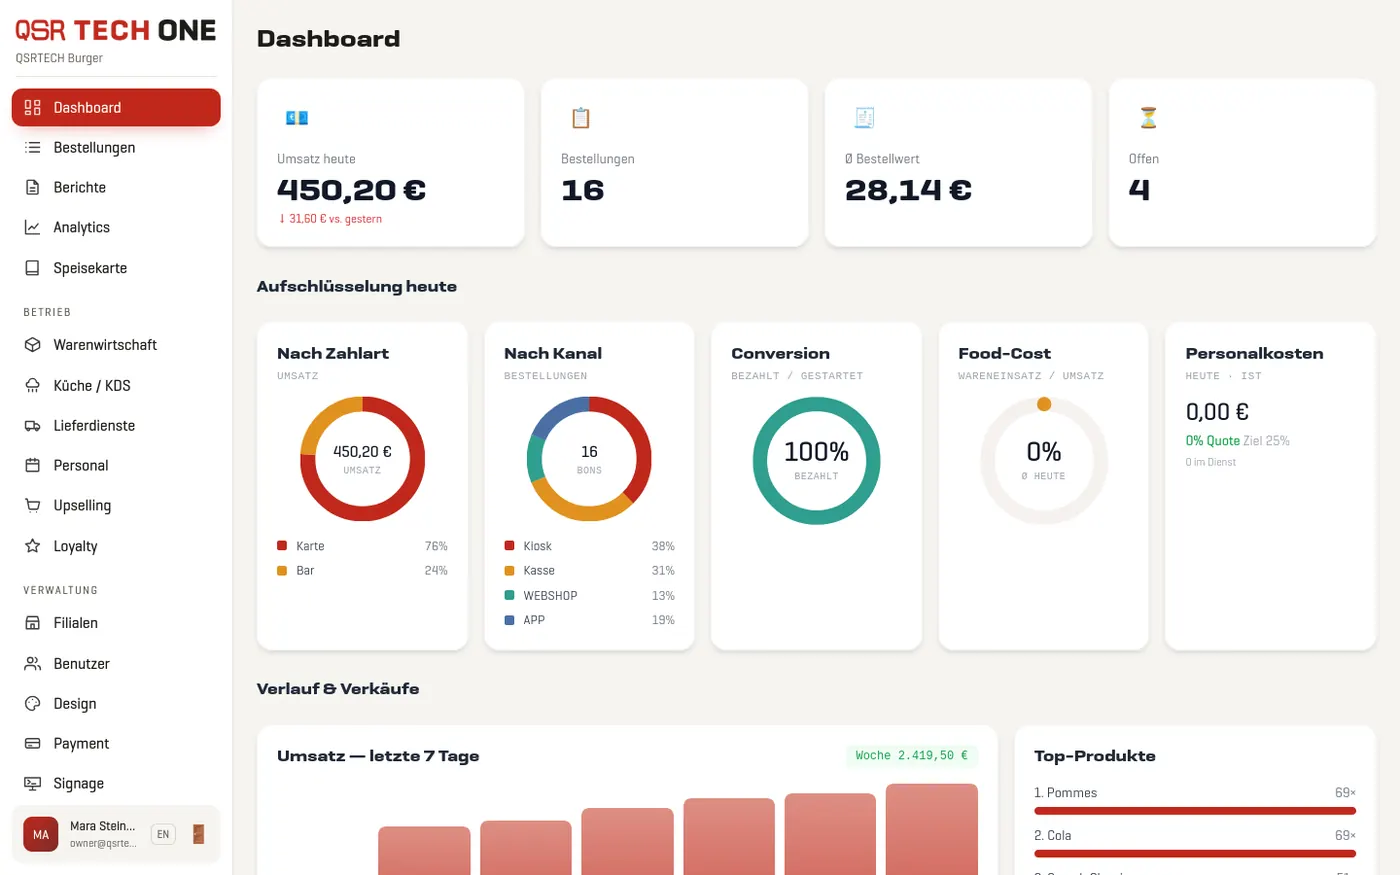This screenshot has height=875, width=1400.
Task: Click the Speisekarte book icon
Action: pos(33,268)
